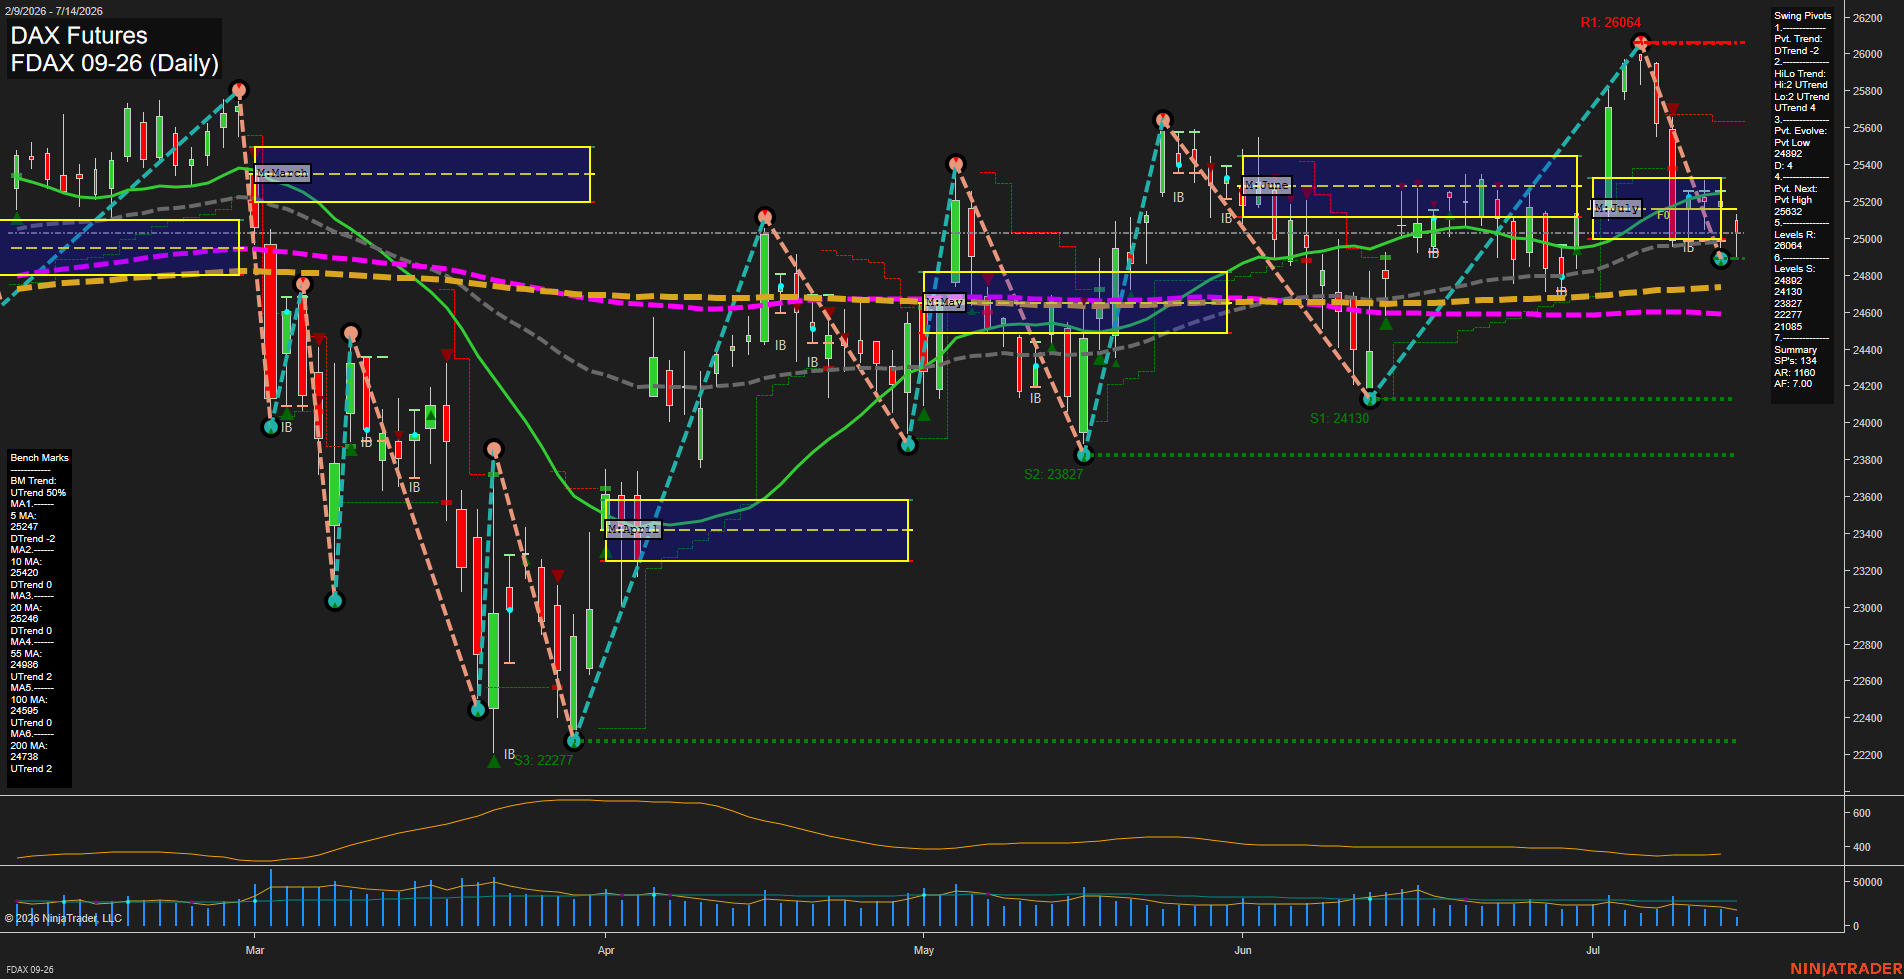Select the M:July monthly range label
The height and width of the screenshot is (979, 1904).
tap(1617, 208)
